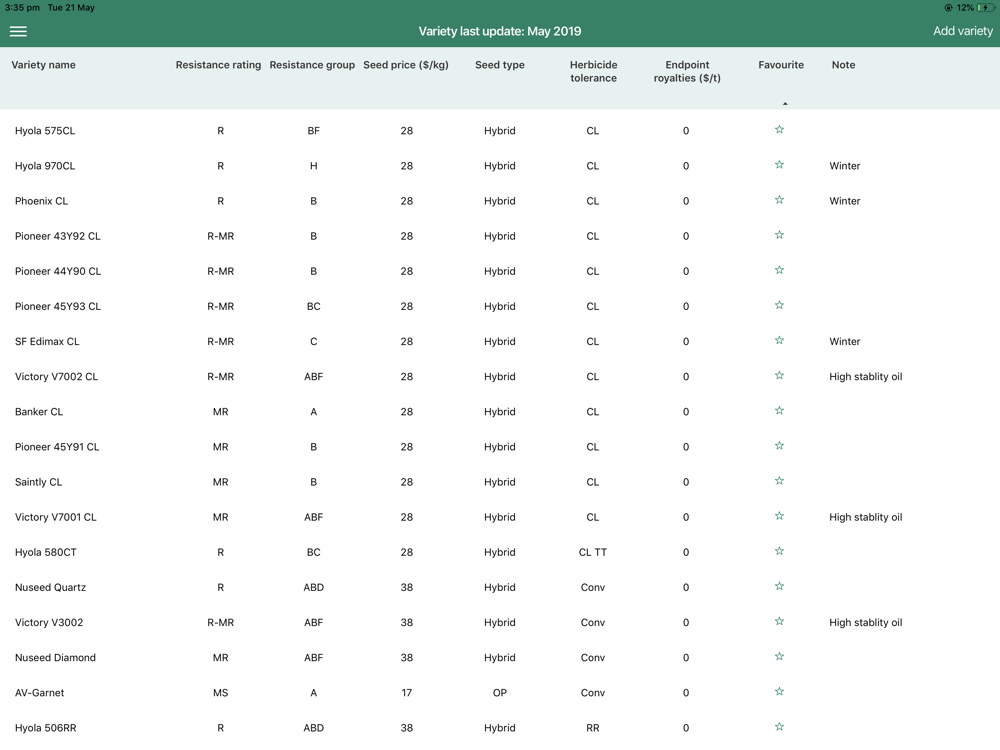Sort by Resistance group header

coord(312,64)
